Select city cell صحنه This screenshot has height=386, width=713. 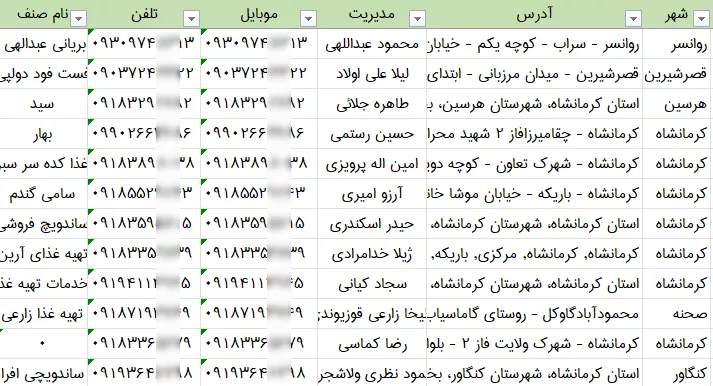(x=678, y=314)
